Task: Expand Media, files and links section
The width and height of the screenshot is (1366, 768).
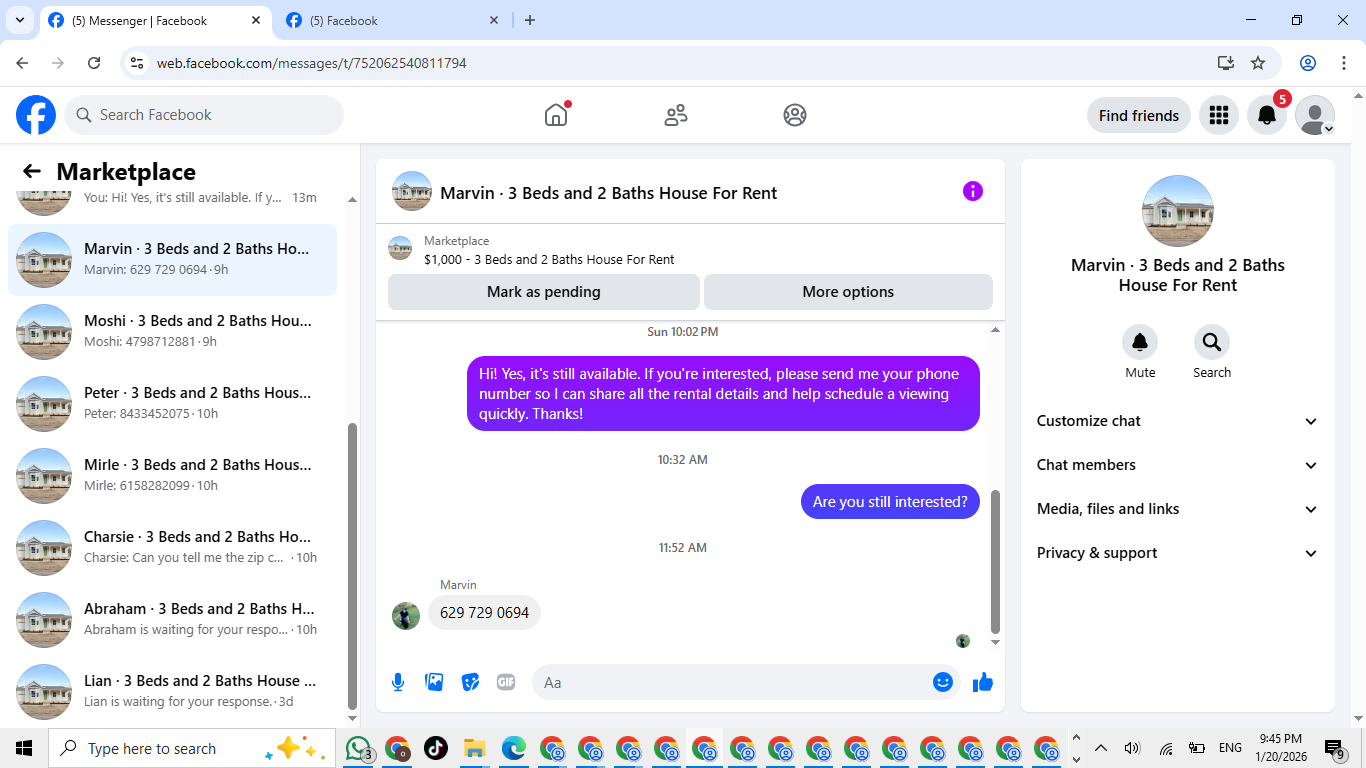Action: coord(1178,509)
